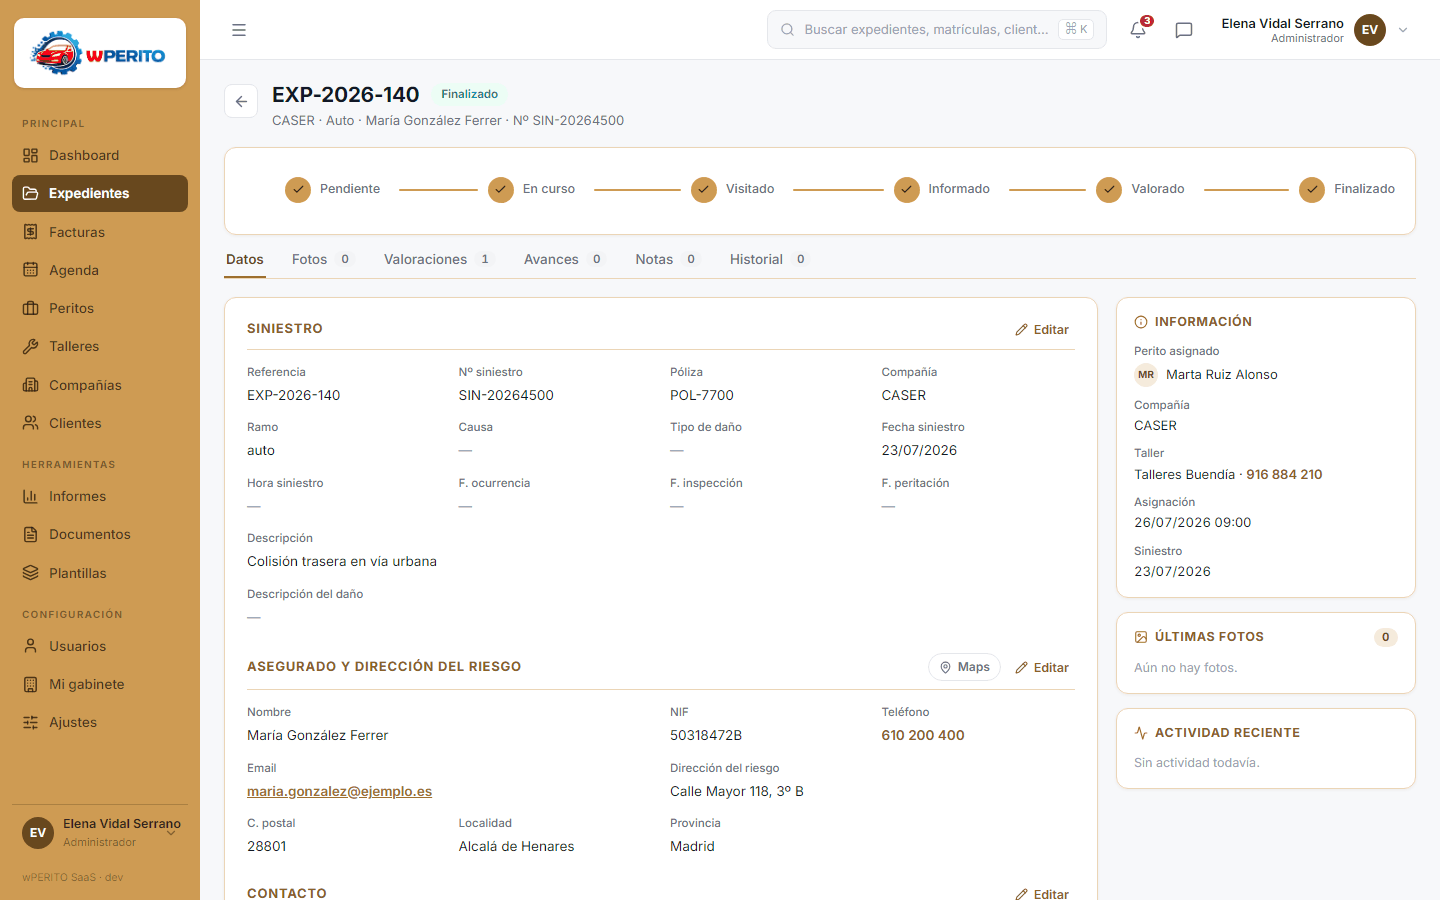Switch to the Historial tab
1440x900 pixels.
pyautogui.click(x=769, y=259)
